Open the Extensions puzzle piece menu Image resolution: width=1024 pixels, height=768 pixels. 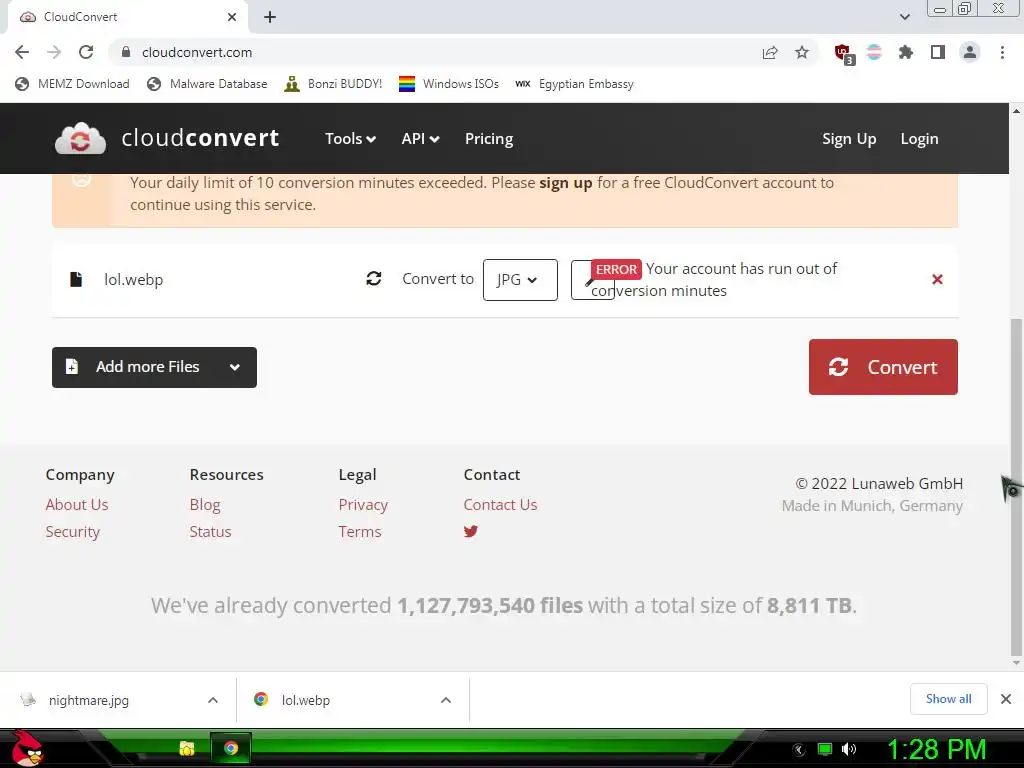[905, 52]
